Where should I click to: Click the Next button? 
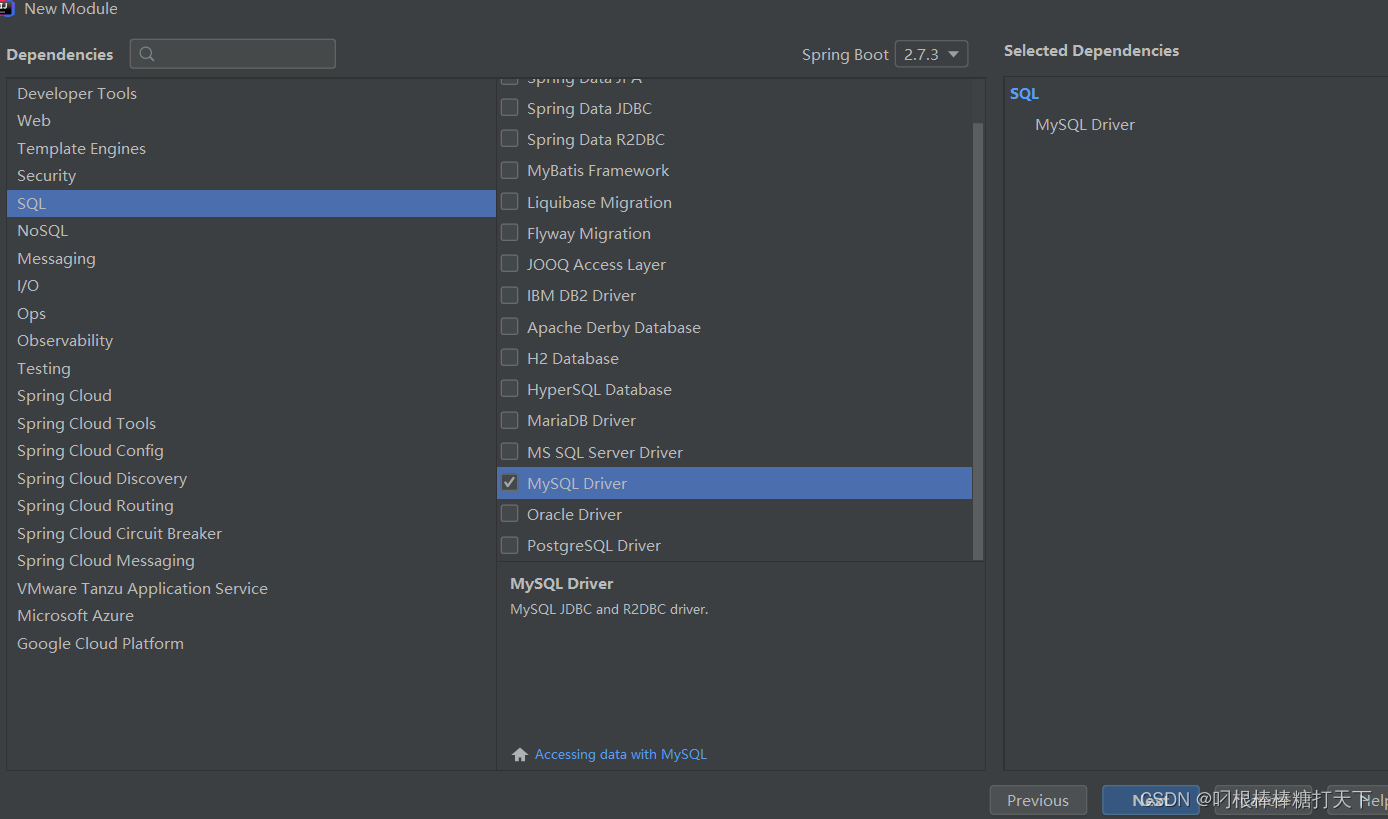point(1150,800)
